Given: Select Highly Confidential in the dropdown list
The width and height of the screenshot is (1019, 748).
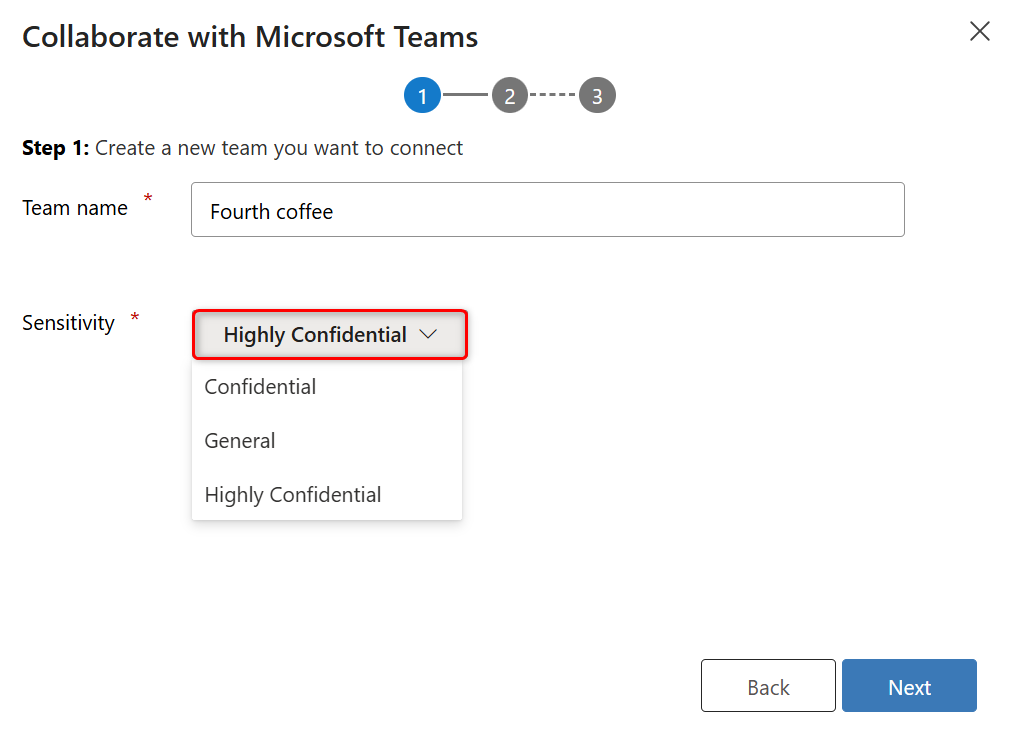Looking at the screenshot, I should click(293, 495).
